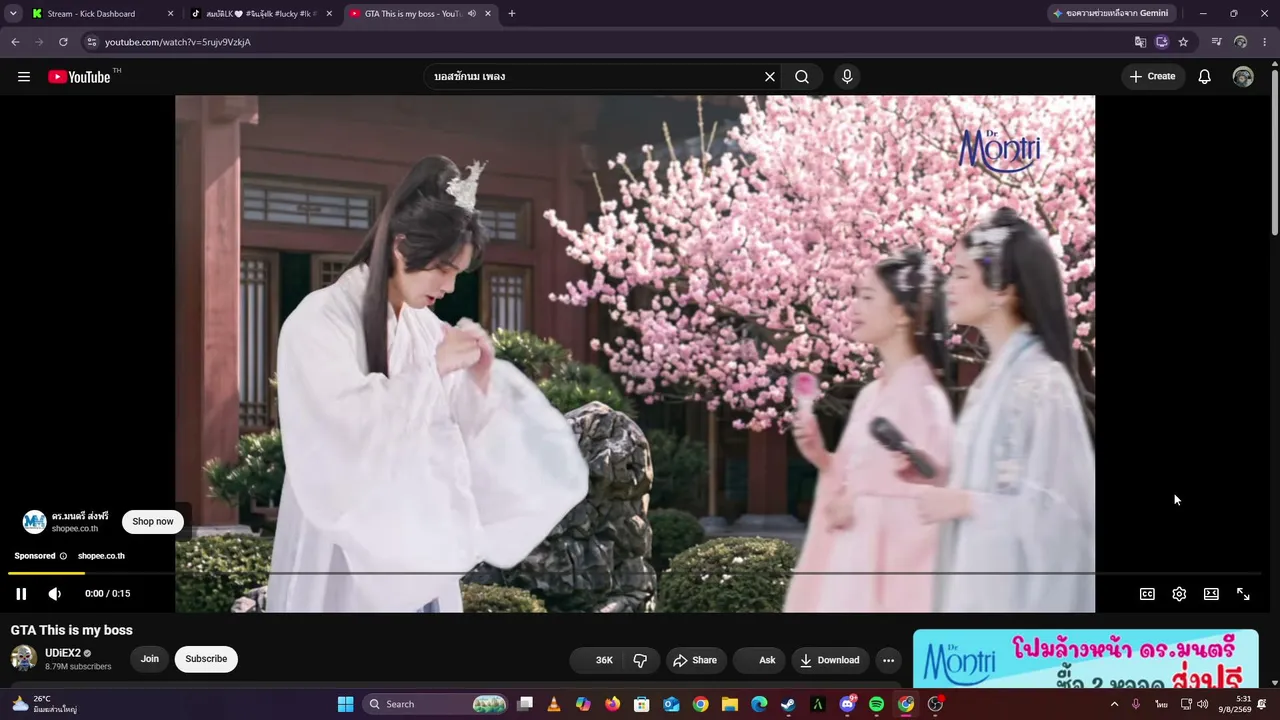Enter full screen video mode

[x=1243, y=594]
